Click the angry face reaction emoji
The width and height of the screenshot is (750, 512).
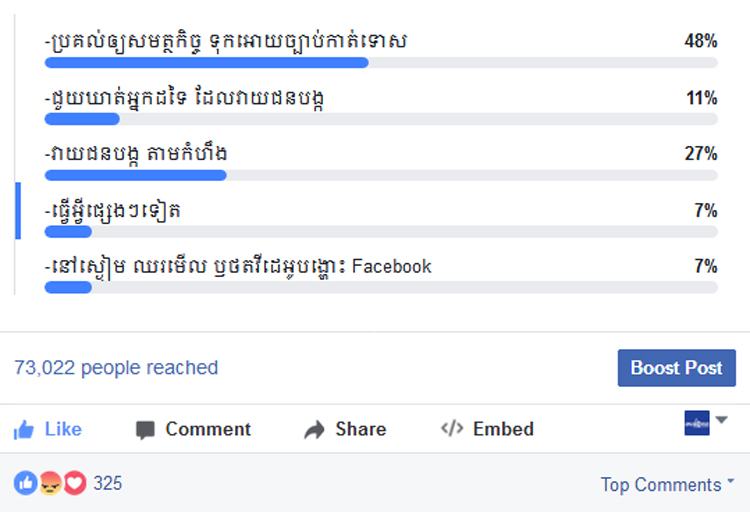tap(50, 484)
